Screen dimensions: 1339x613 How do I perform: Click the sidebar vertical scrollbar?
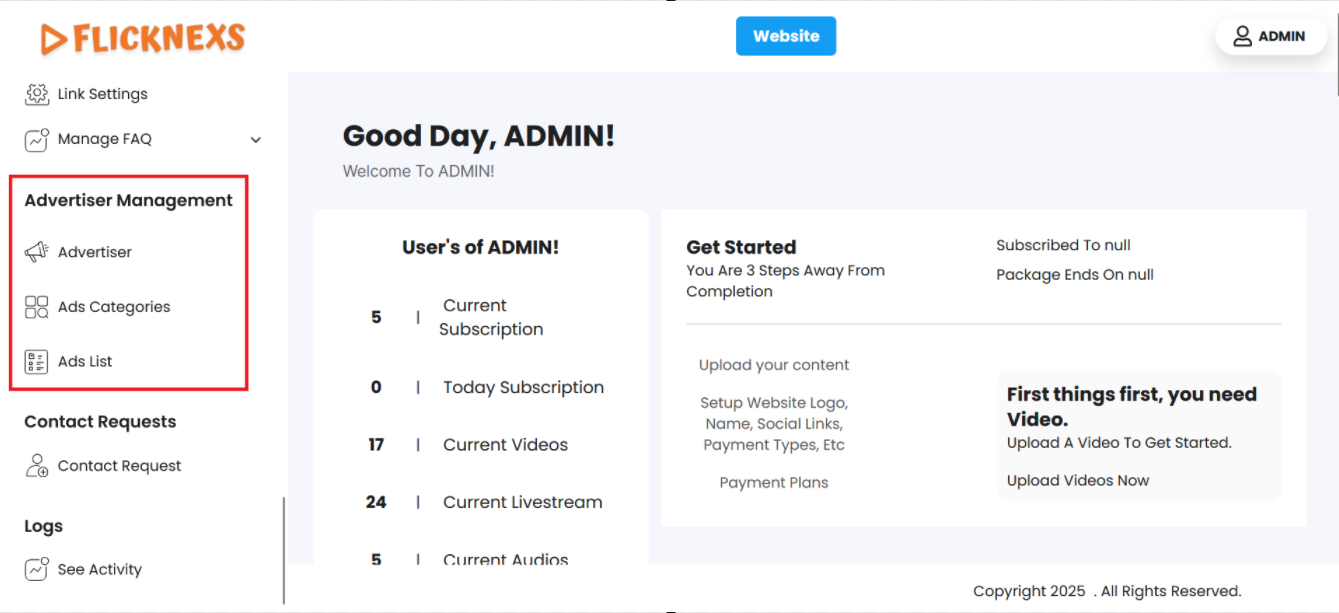coord(284,550)
